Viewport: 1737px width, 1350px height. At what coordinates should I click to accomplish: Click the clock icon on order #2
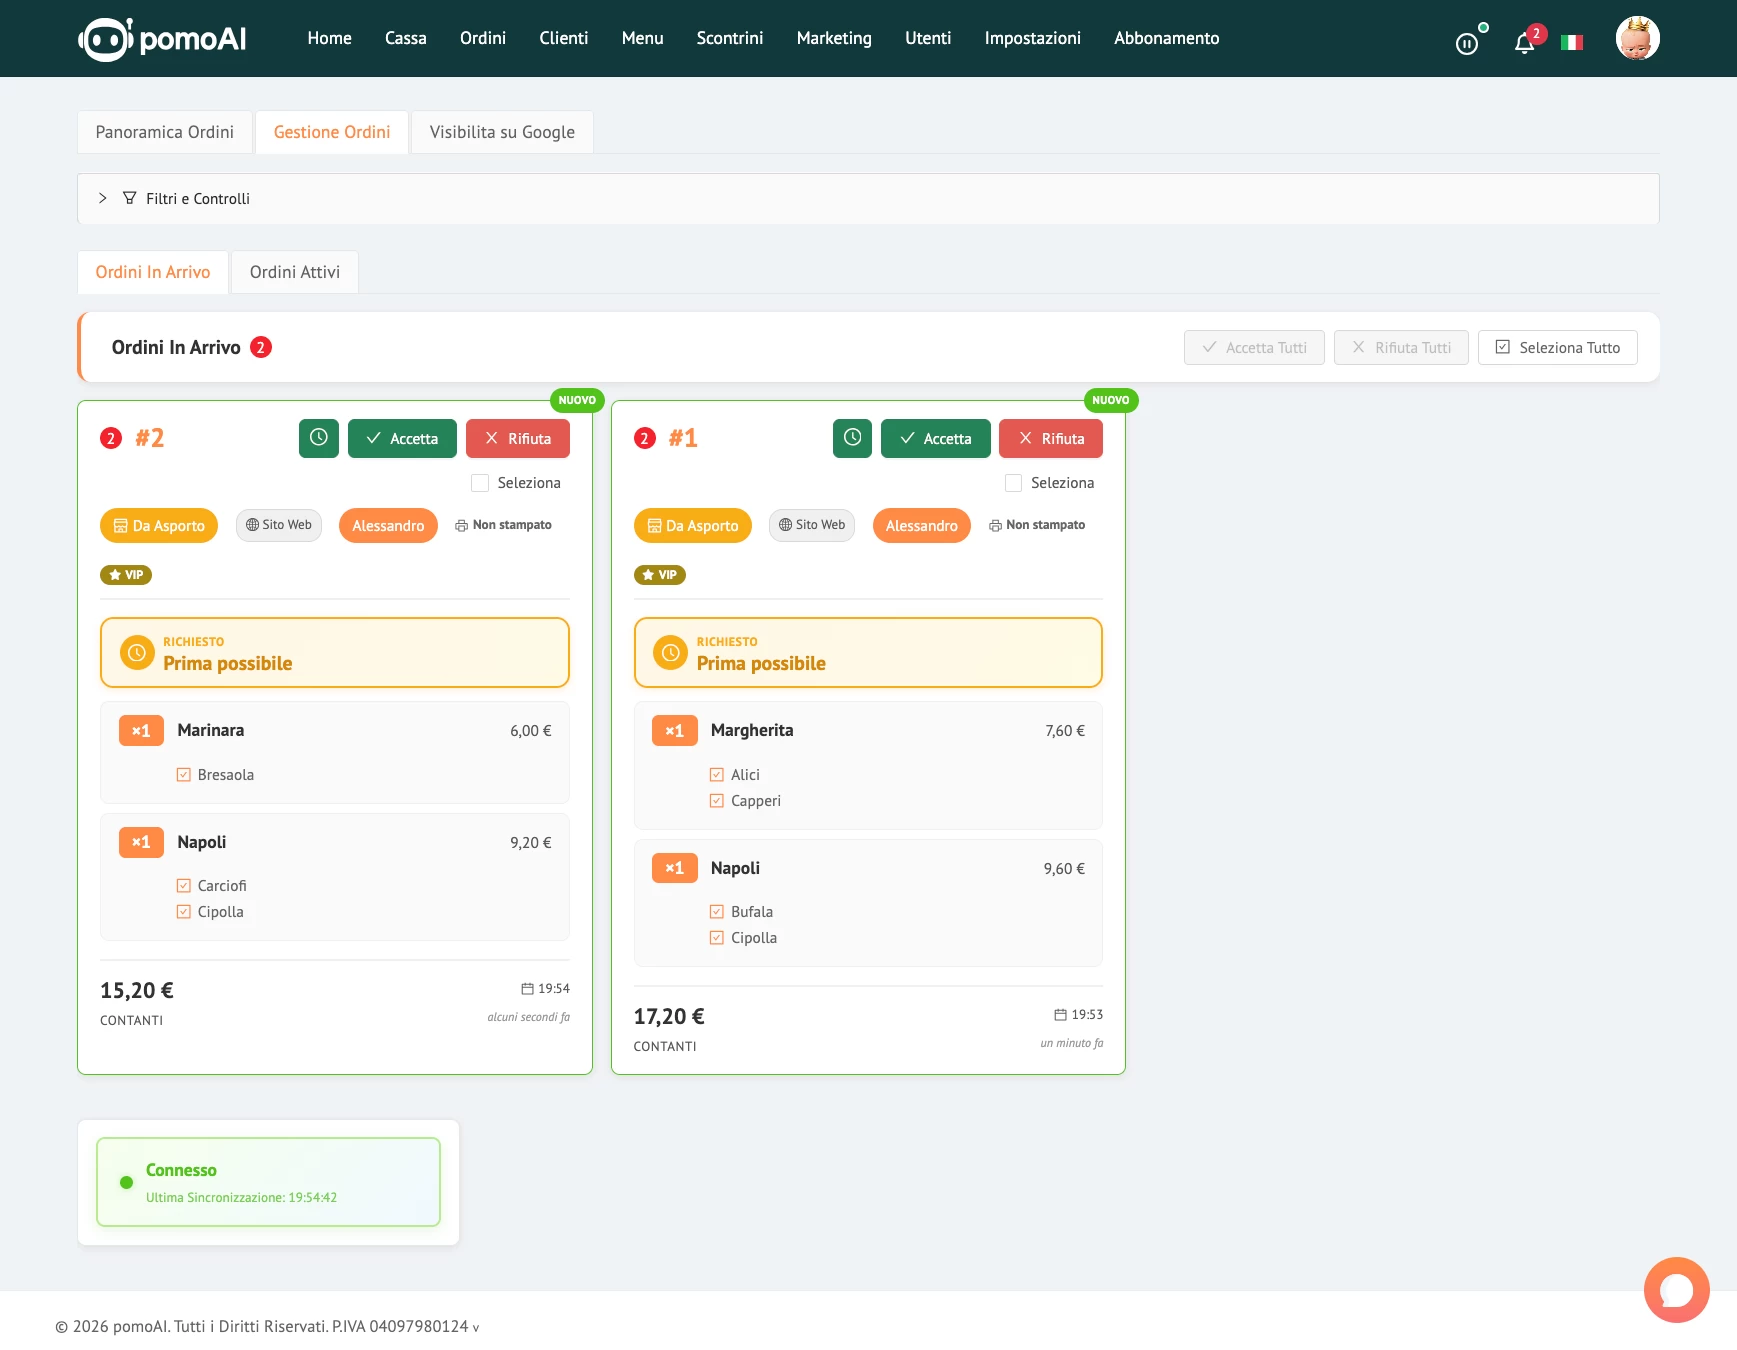(319, 438)
